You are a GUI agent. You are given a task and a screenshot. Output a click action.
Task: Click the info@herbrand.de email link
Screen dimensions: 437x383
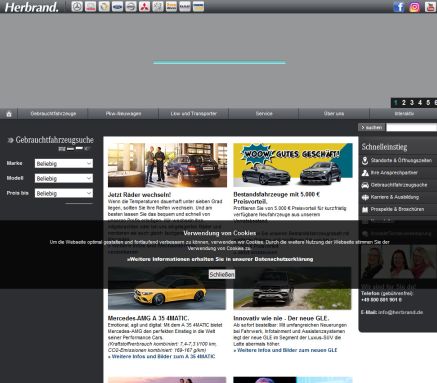coord(400,313)
